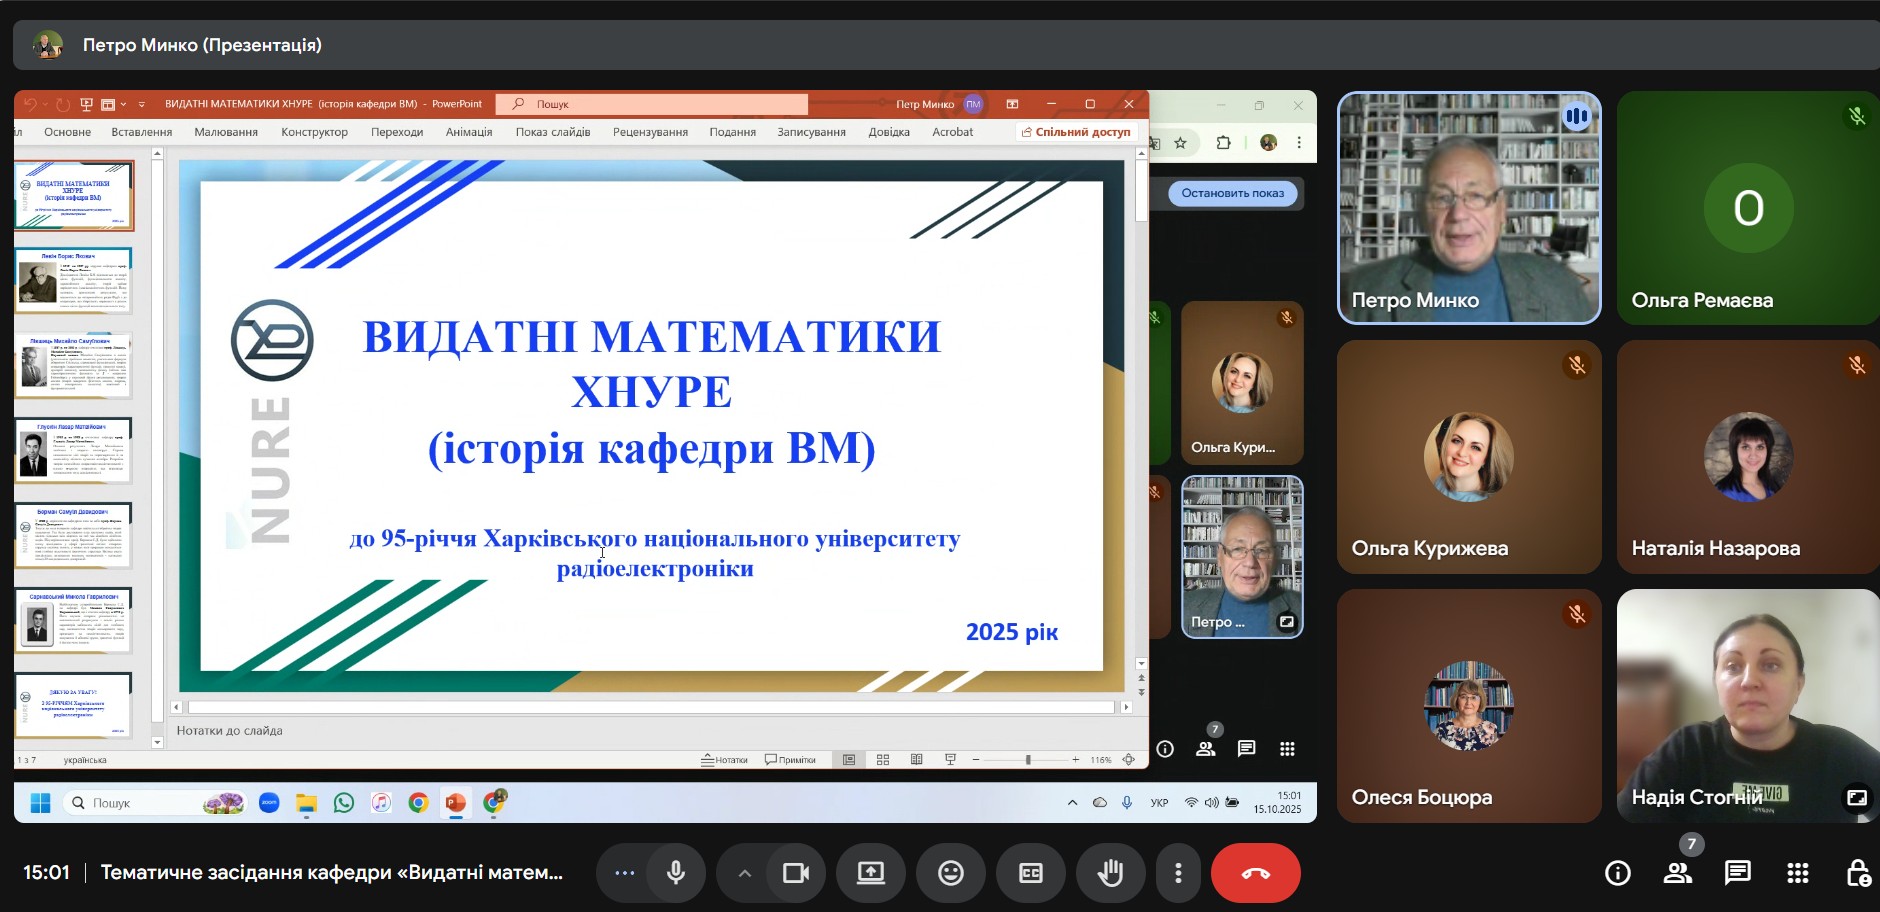This screenshot has width=1880, height=912.
Task: Click the Остановить показ button
Action: [x=1232, y=193]
